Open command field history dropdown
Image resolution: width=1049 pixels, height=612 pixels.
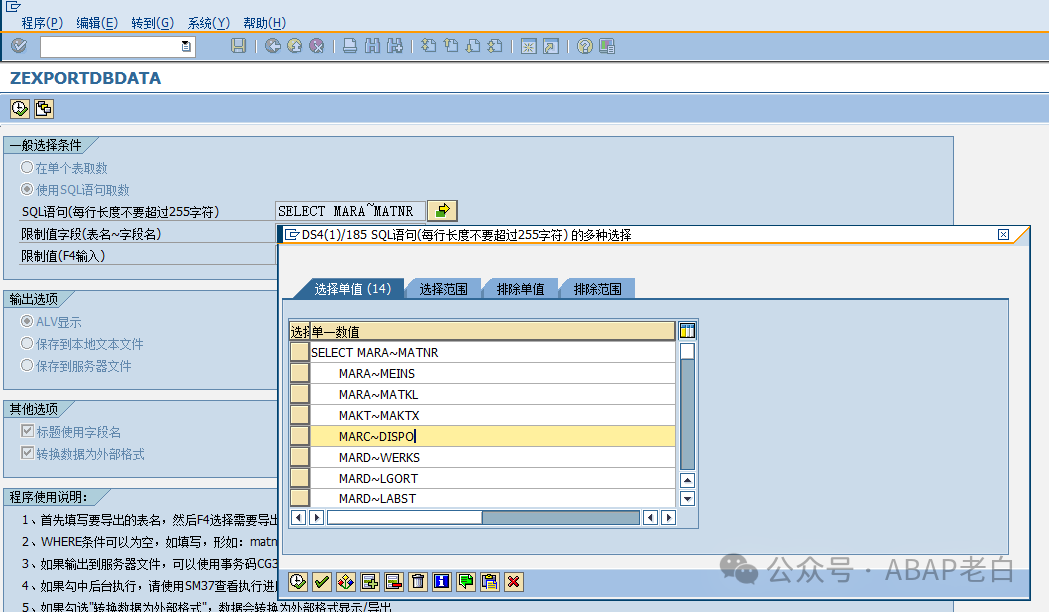[187, 46]
